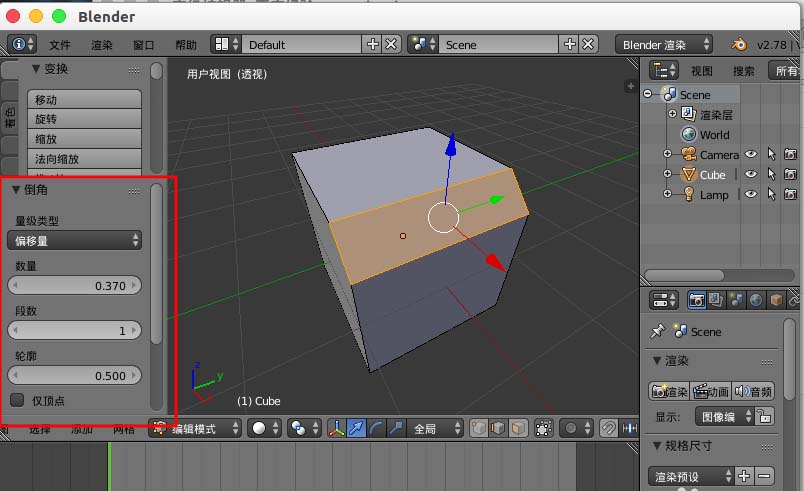The image size is (804, 491).
Task: Click the 缩放 button
Action: [85, 138]
